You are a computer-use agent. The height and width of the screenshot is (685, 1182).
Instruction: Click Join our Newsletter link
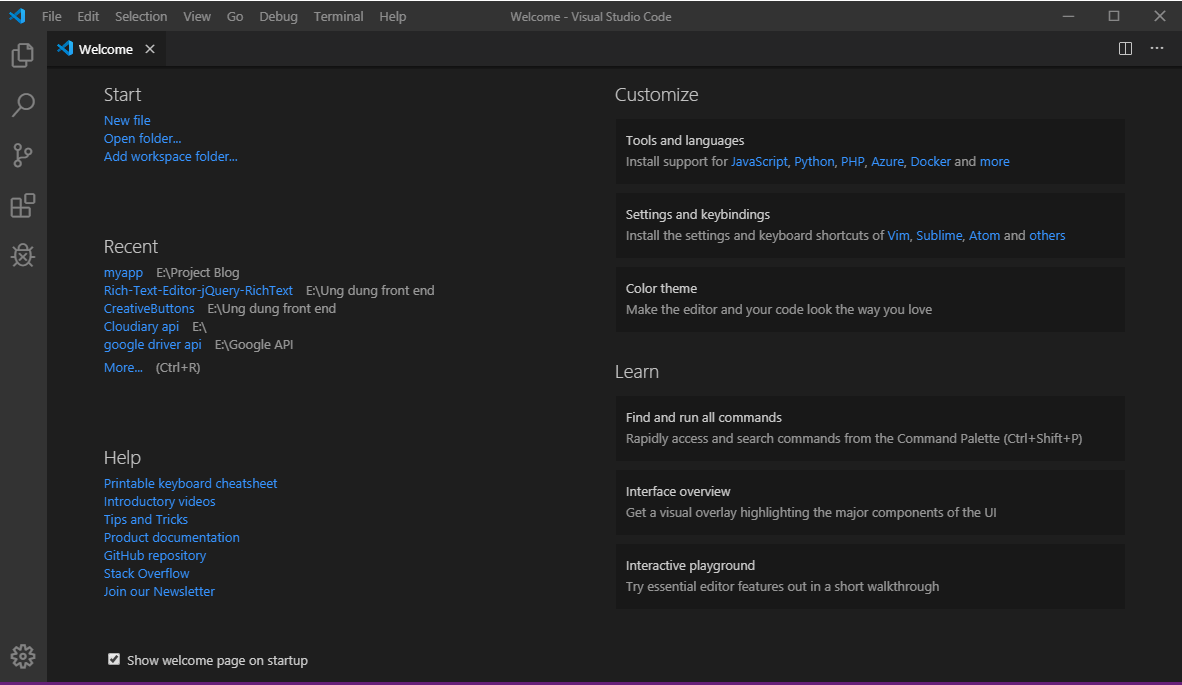pos(159,592)
